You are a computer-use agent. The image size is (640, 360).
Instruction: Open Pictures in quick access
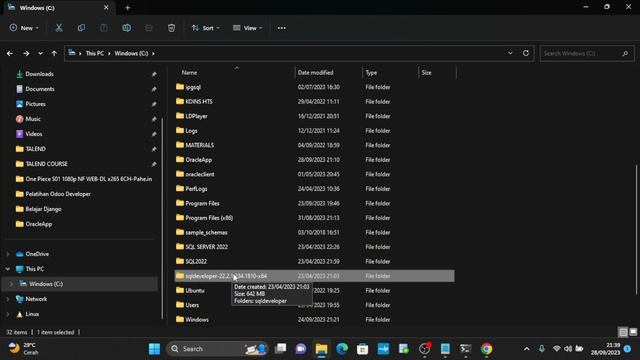35,104
